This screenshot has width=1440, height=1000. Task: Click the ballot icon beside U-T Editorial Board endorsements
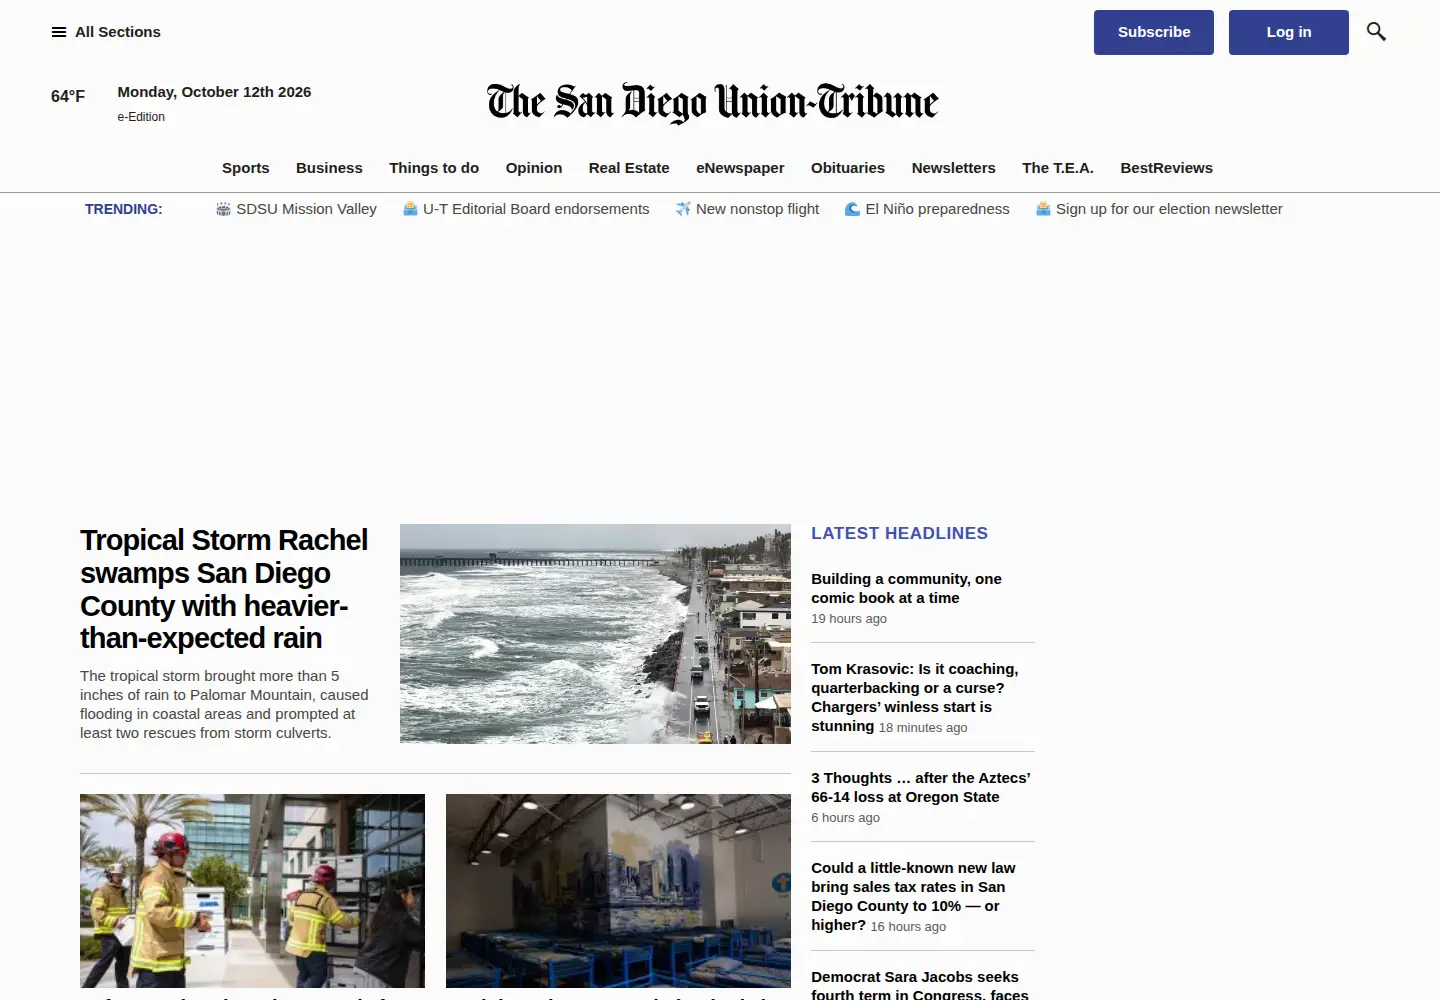pyautogui.click(x=410, y=209)
